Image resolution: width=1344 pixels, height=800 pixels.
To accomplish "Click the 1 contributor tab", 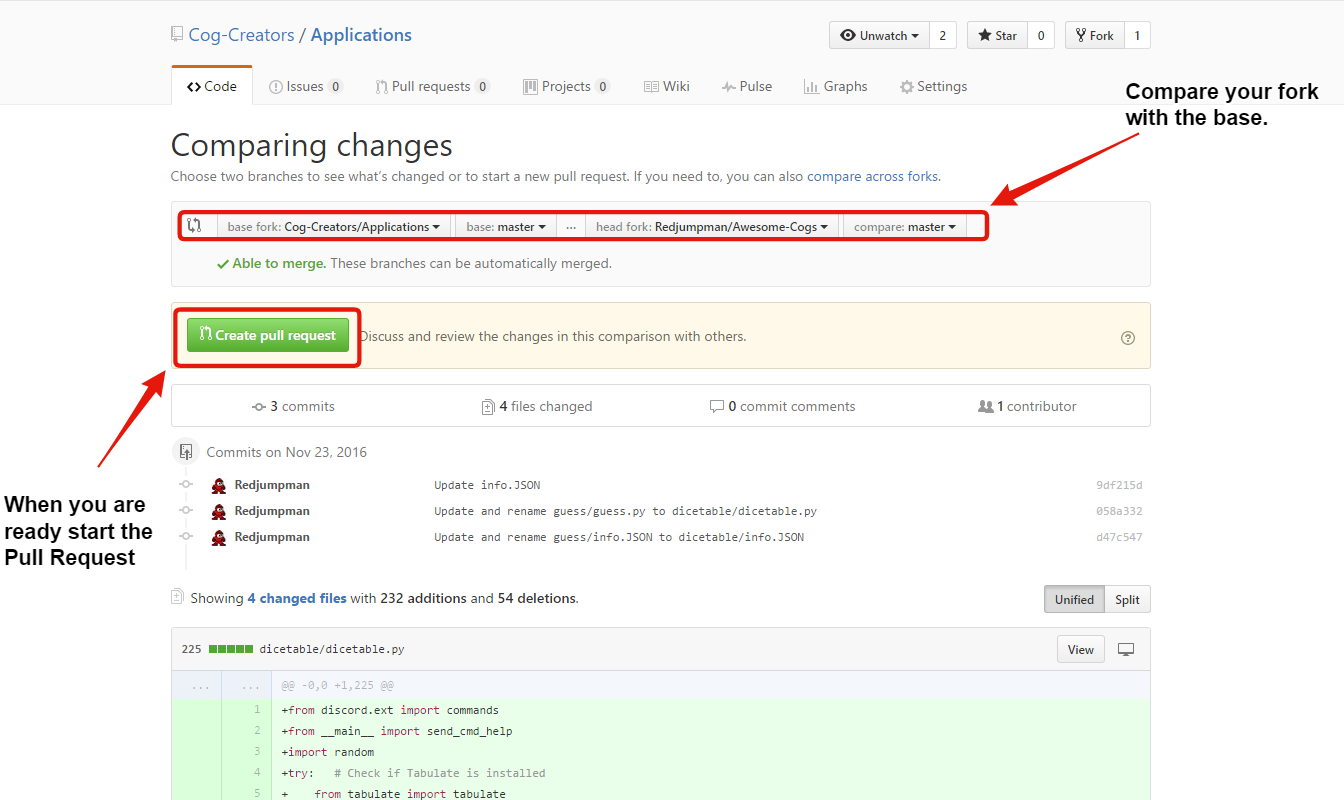I will 1027,406.
